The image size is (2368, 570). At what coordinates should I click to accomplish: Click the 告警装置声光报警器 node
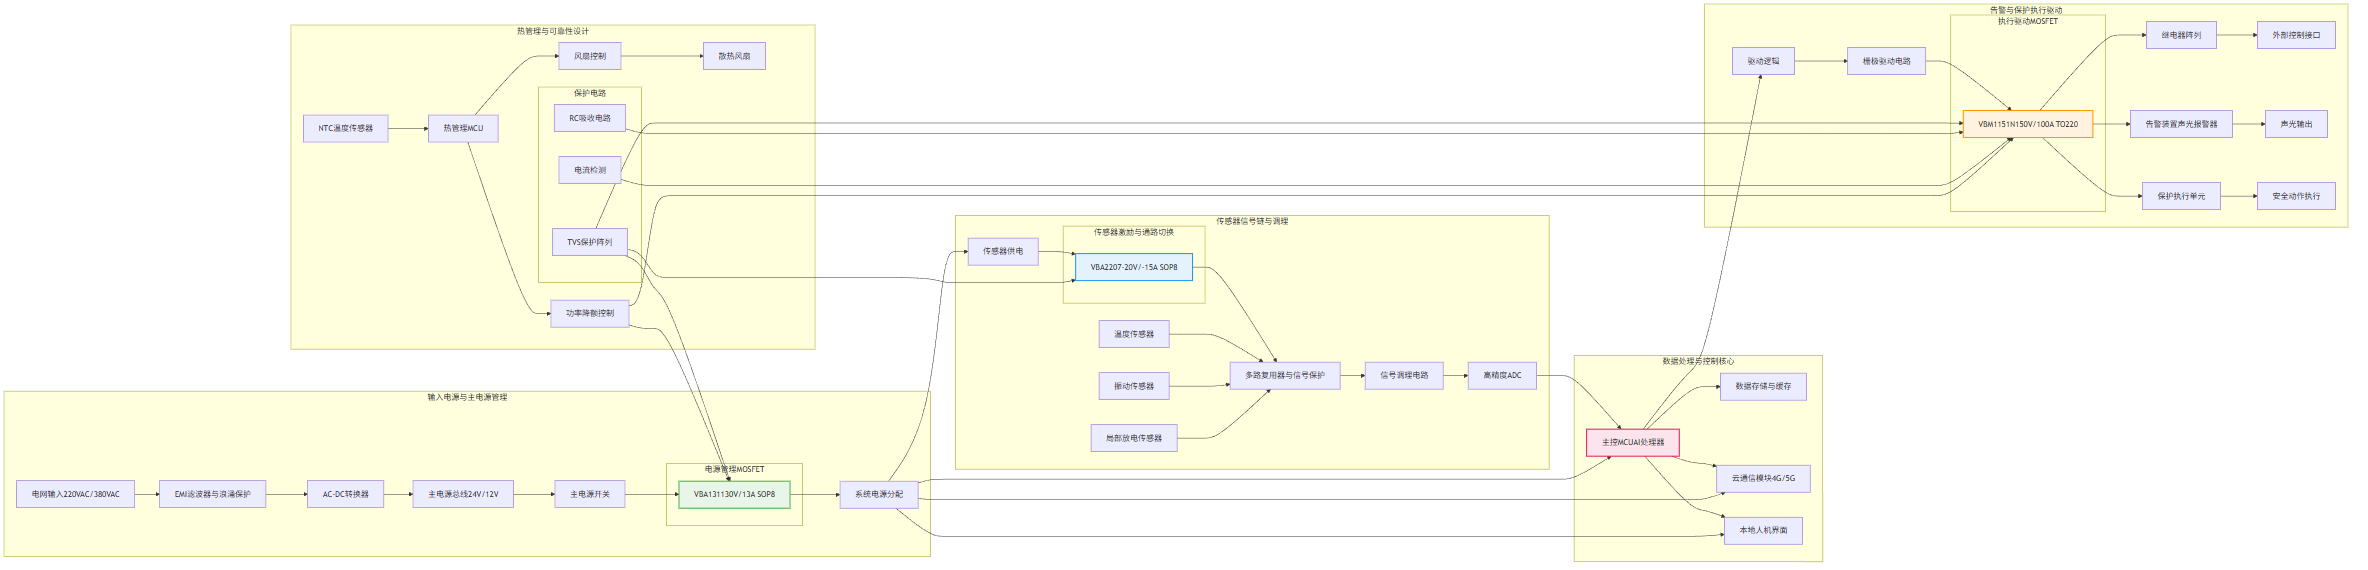[2181, 124]
